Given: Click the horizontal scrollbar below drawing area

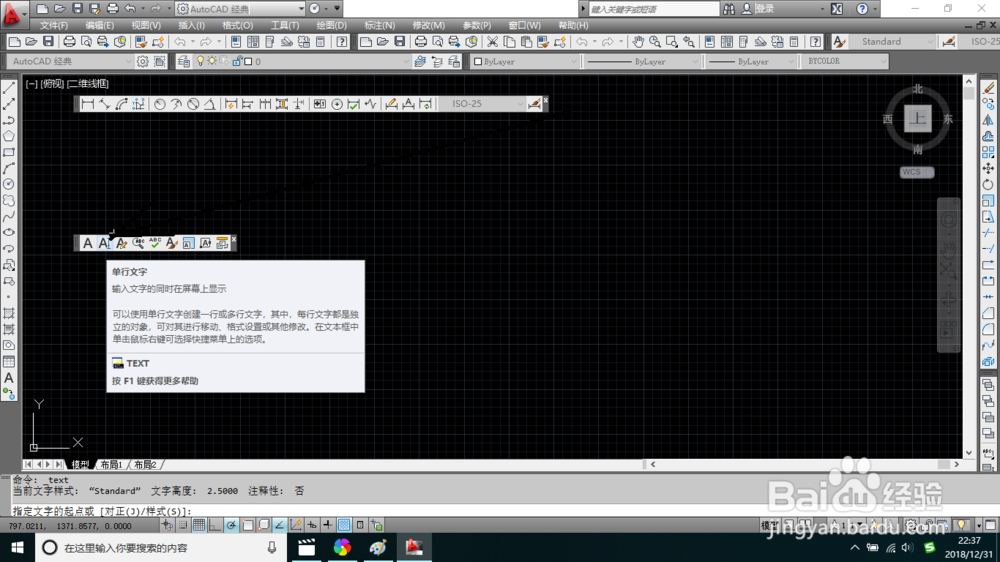Looking at the screenshot, I should [x=804, y=464].
